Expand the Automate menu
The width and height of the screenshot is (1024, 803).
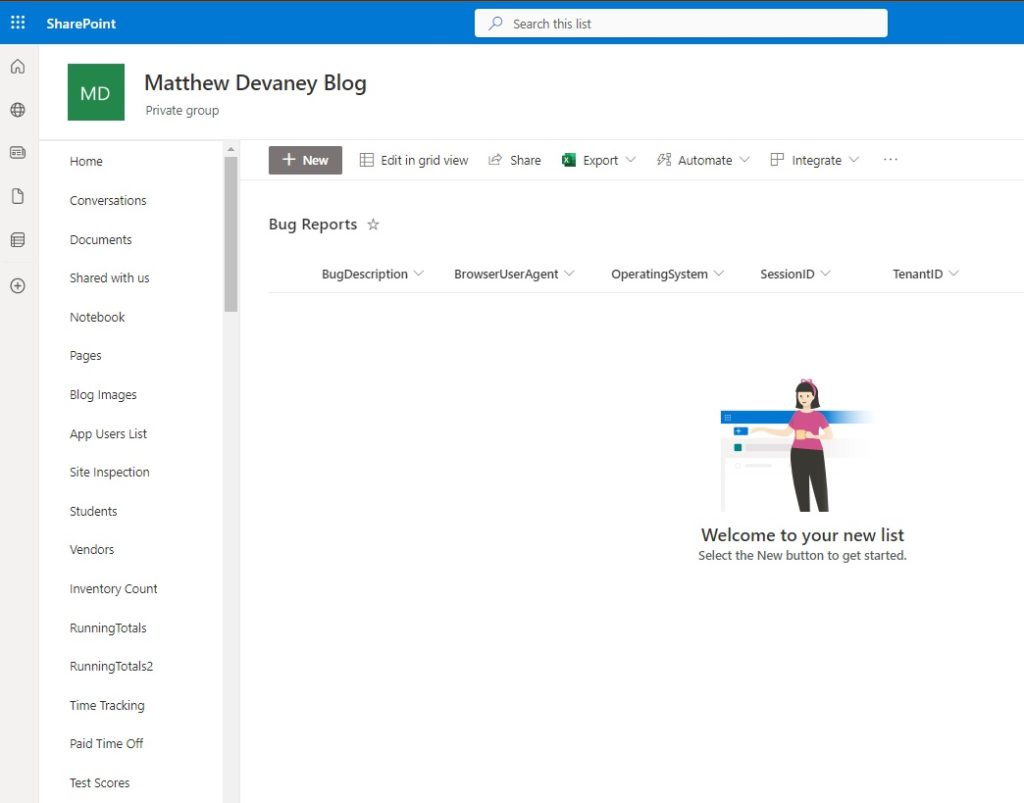coord(744,160)
